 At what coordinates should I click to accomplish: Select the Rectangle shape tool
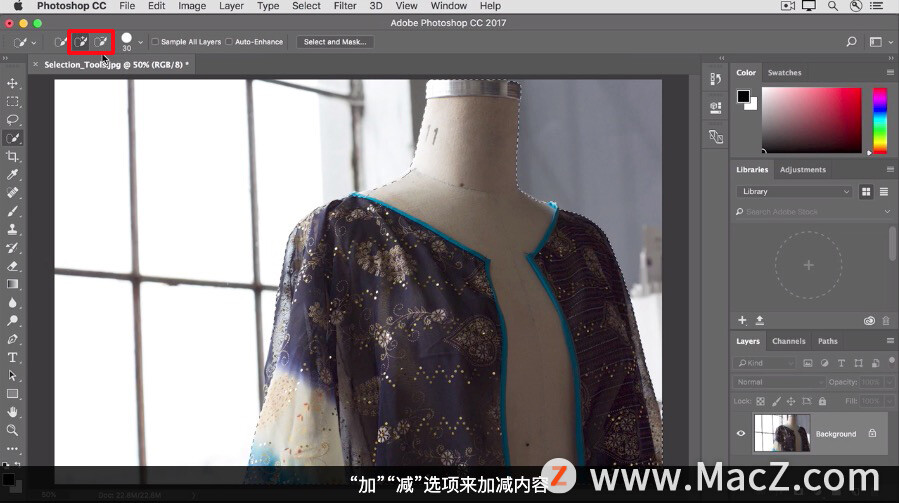(12, 394)
